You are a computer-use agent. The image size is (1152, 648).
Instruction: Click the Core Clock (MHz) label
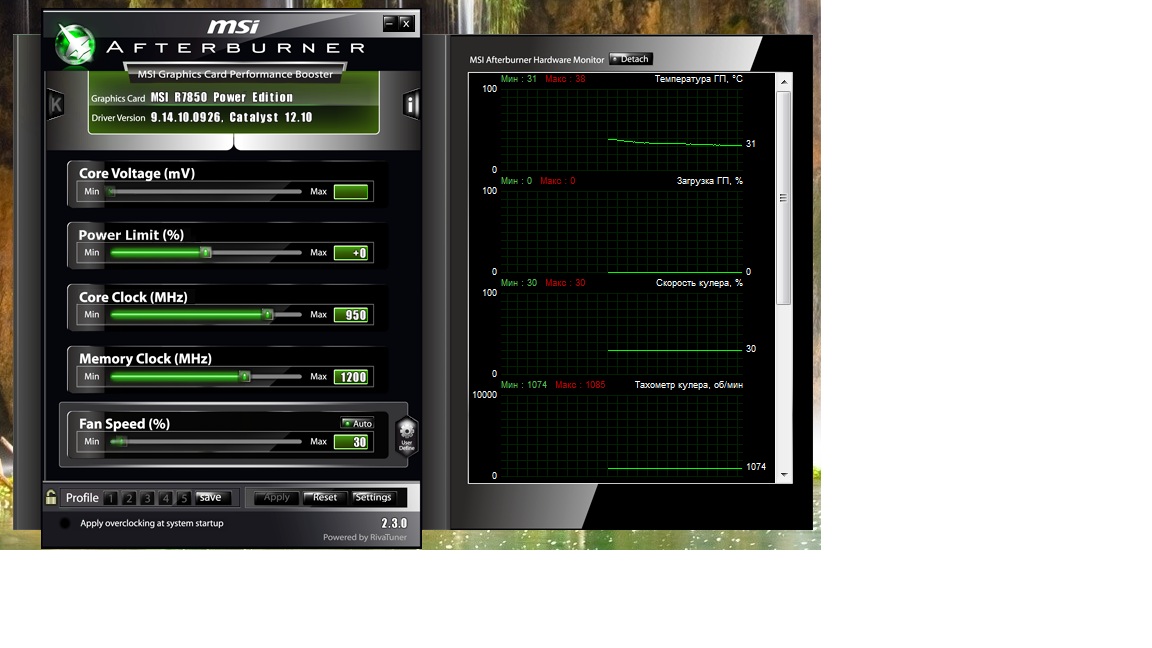133,297
